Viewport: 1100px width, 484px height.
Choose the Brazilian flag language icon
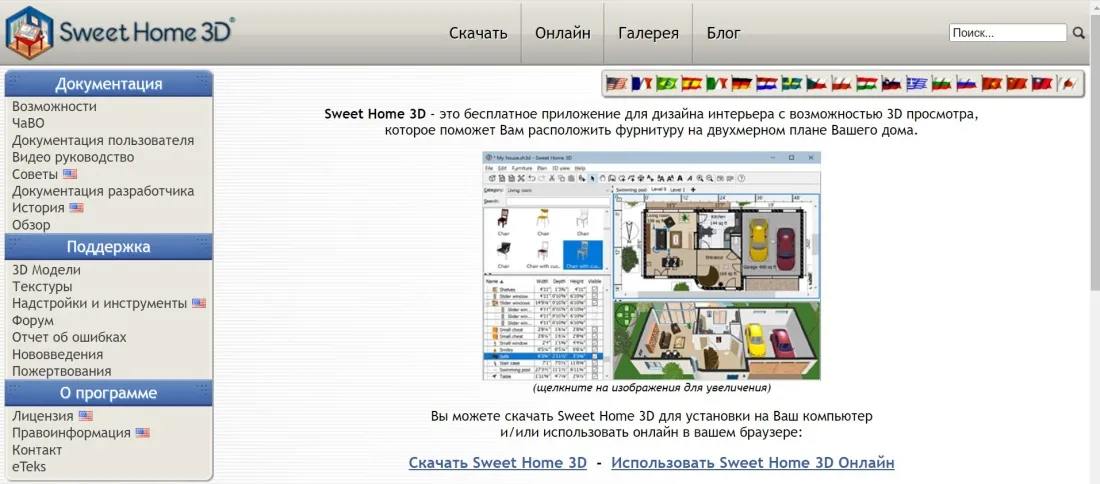(666, 83)
